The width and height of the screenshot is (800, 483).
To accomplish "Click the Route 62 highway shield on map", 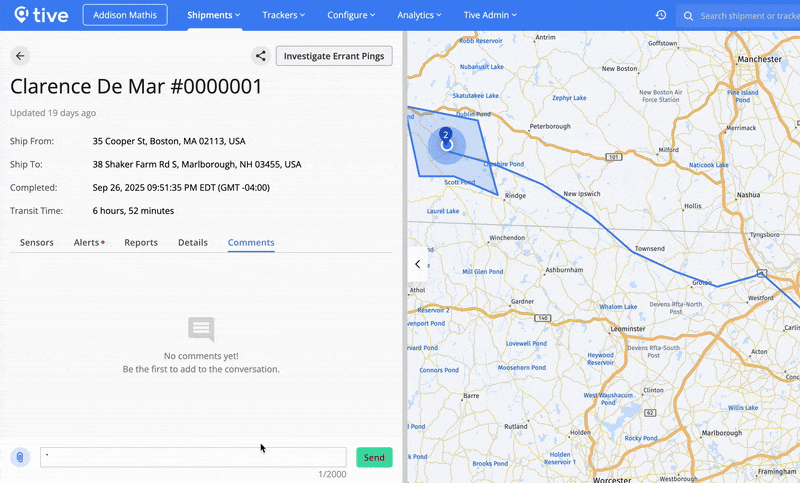I will (x=650, y=413).
